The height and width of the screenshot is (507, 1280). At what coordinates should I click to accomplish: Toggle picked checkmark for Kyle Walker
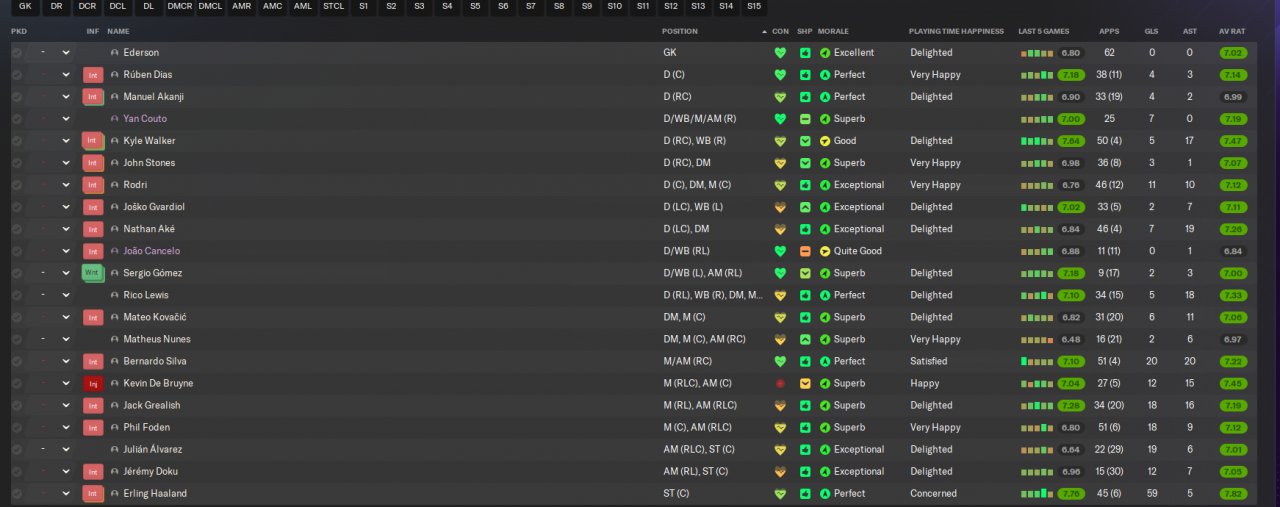(17, 141)
